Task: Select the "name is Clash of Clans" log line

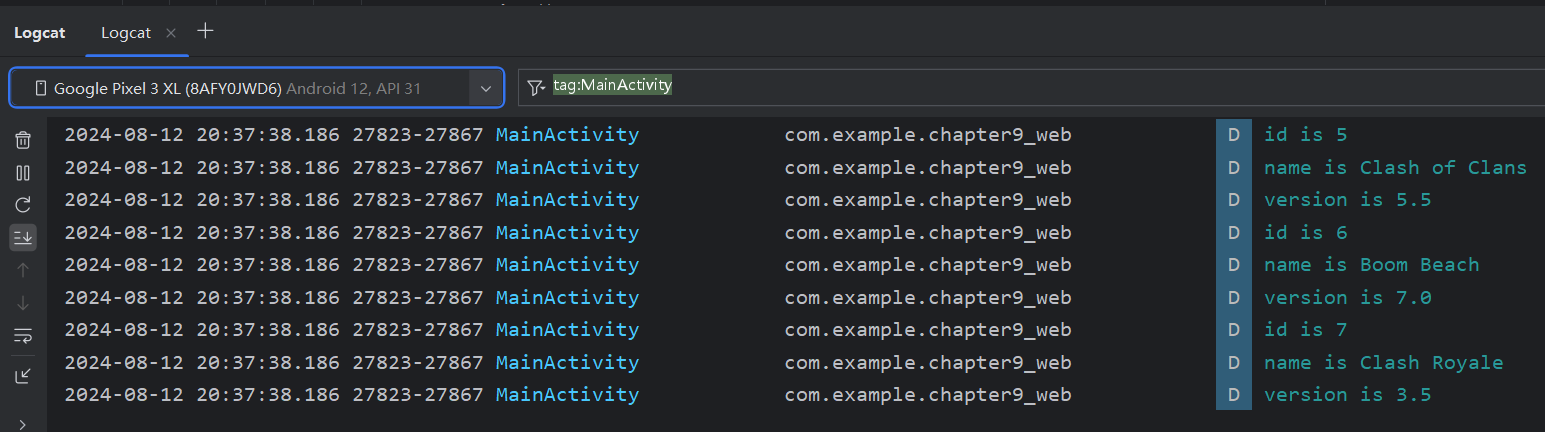Action: (x=1394, y=167)
